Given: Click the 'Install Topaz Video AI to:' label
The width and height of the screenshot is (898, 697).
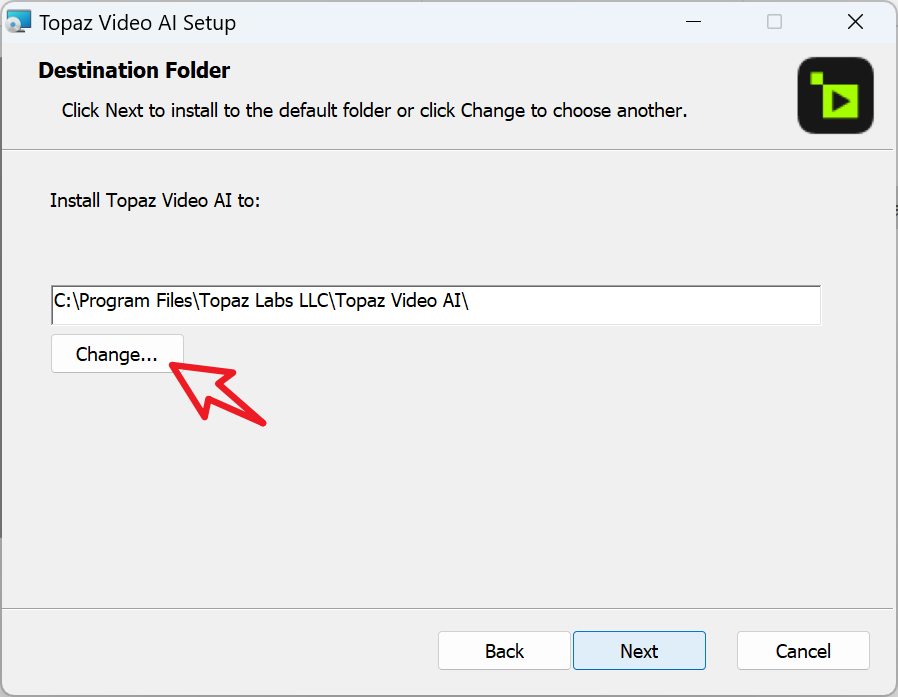Looking at the screenshot, I should click(x=155, y=200).
